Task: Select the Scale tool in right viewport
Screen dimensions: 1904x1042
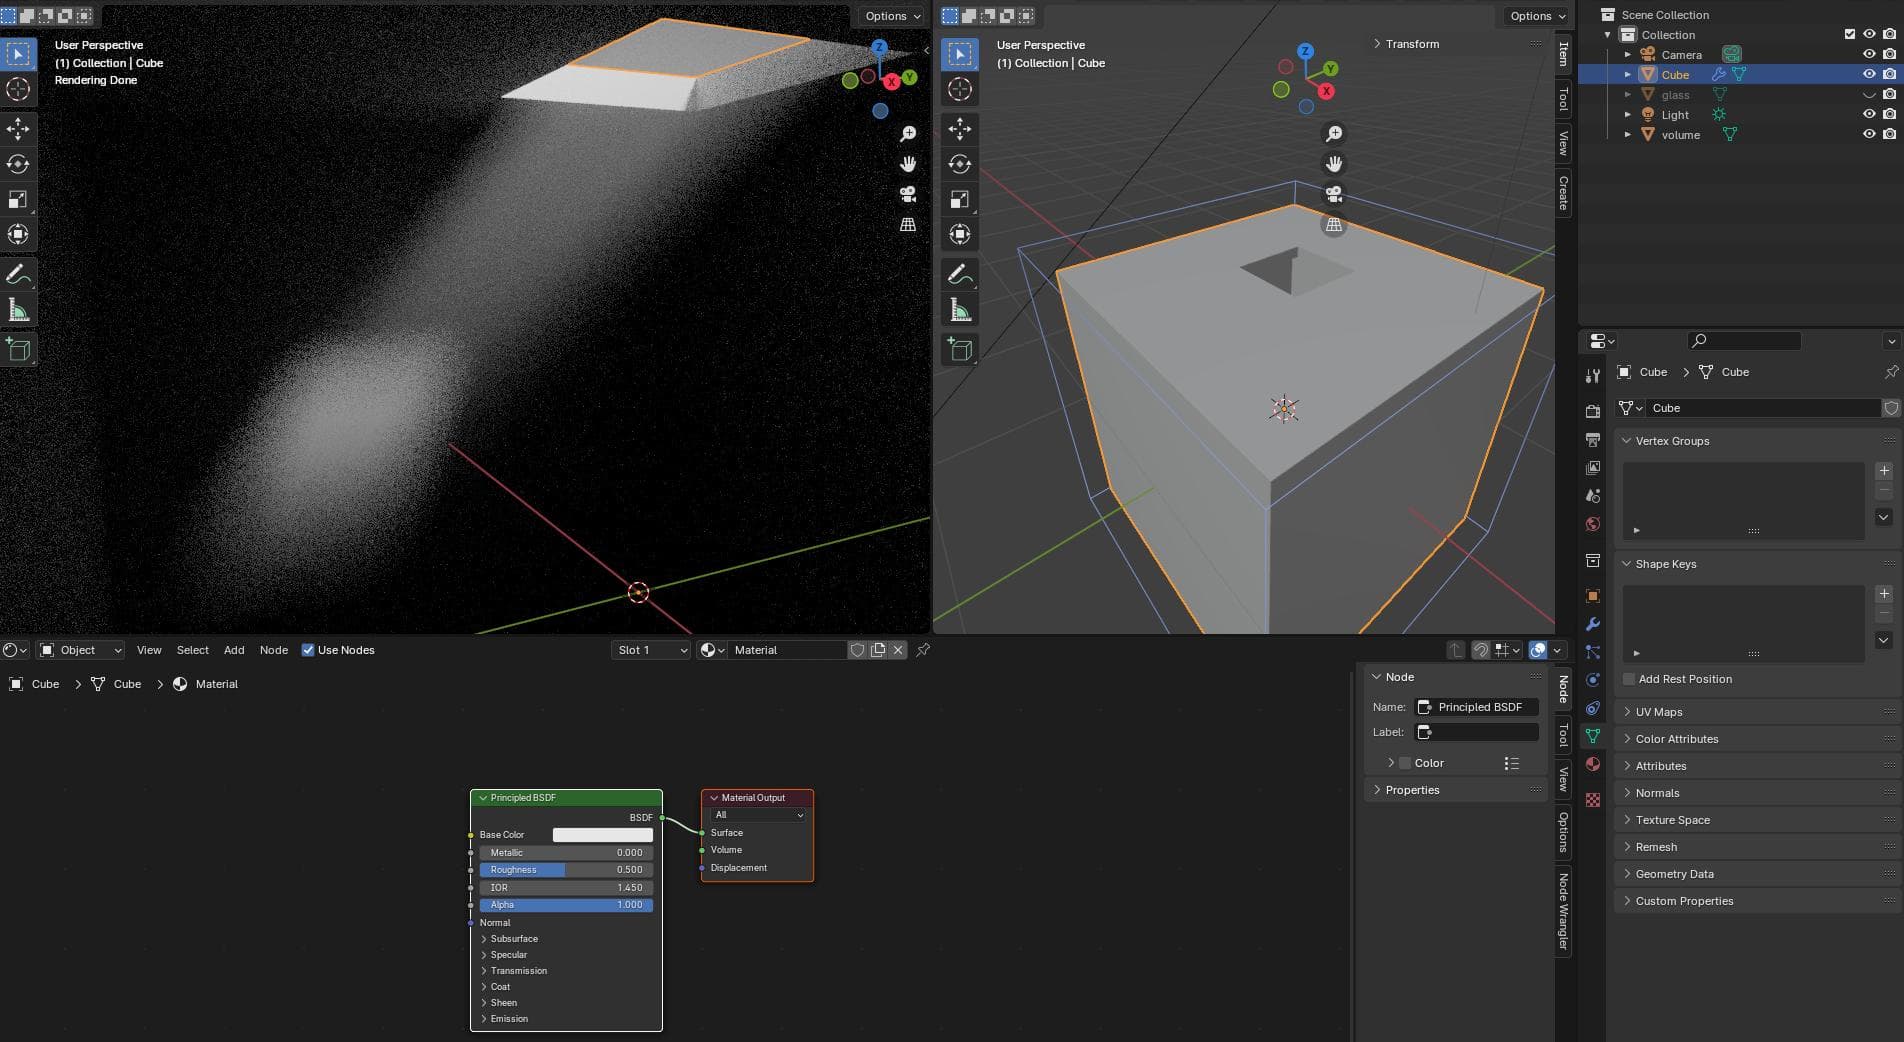Action: (959, 199)
